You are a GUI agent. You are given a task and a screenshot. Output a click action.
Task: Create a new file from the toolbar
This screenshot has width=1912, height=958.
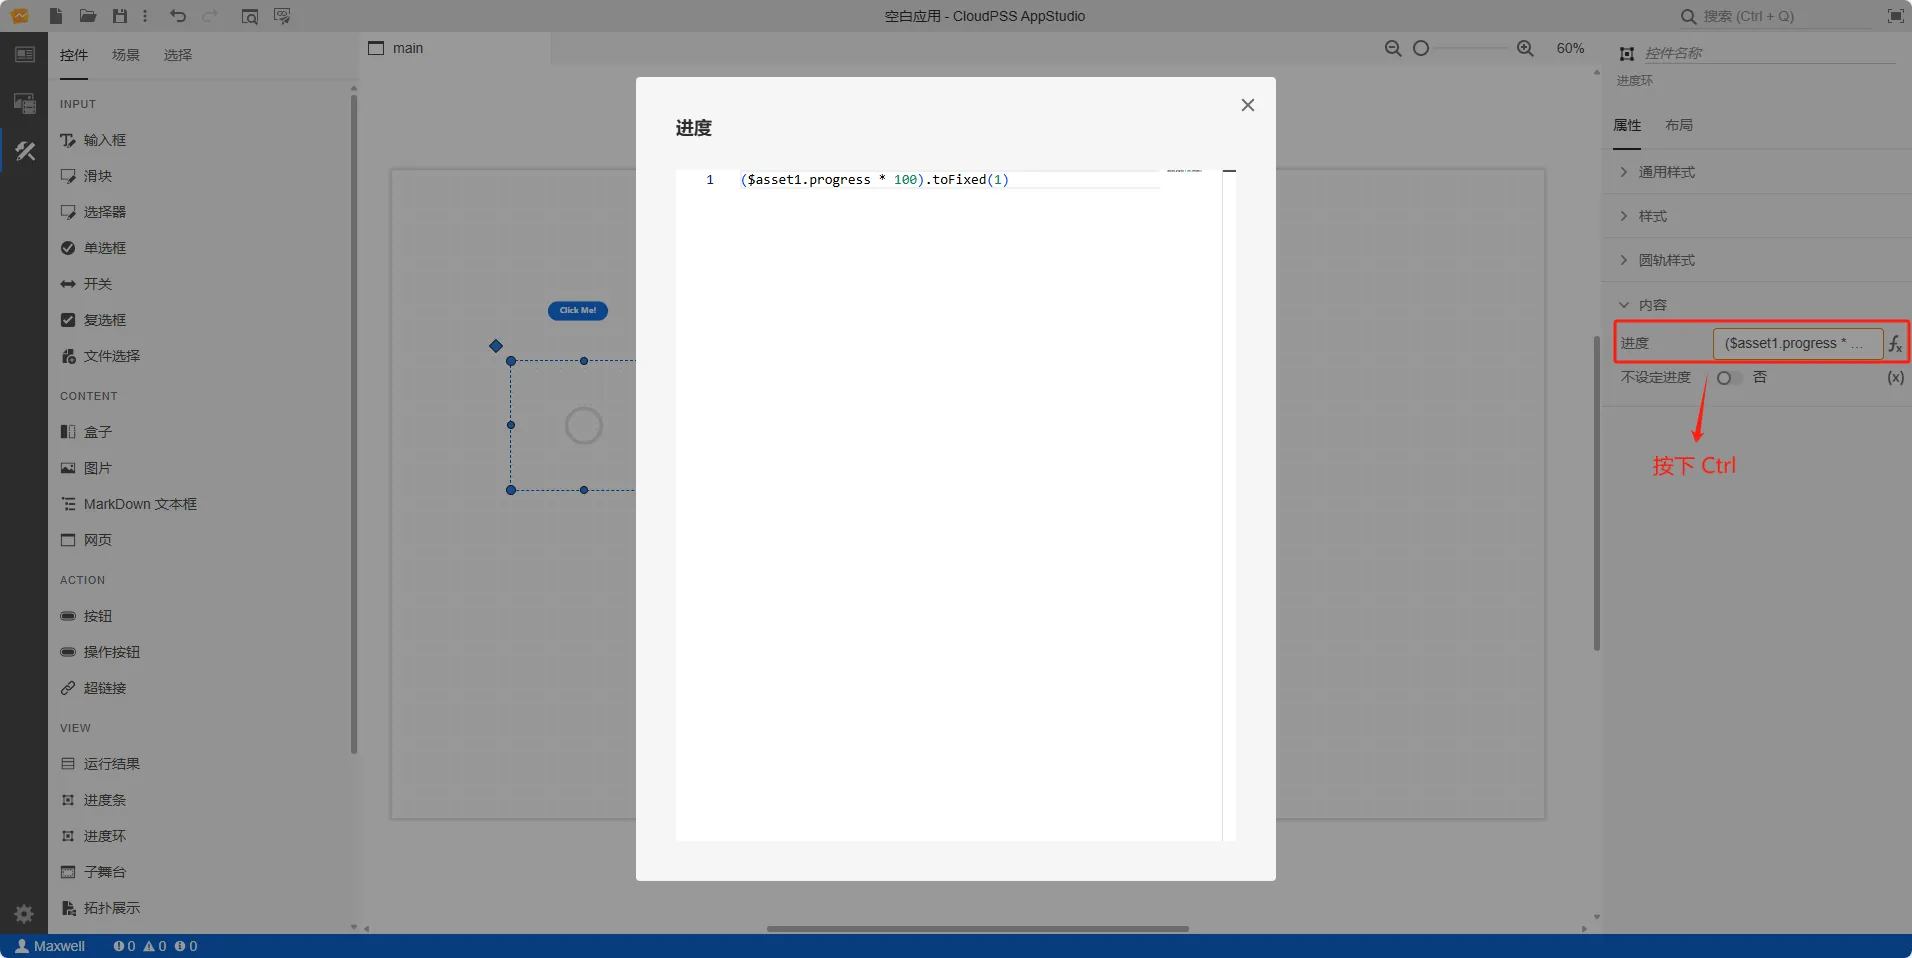(x=56, y=16)
